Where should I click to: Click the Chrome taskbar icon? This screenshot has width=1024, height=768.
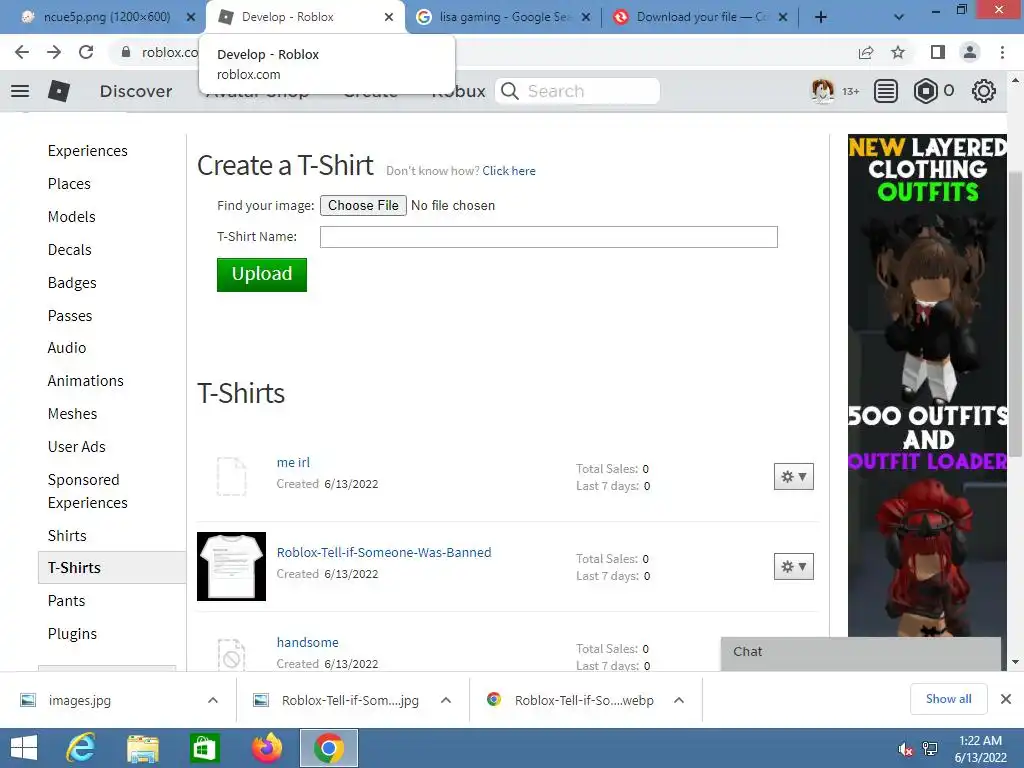pyautogui.click(x=328, y=748)
